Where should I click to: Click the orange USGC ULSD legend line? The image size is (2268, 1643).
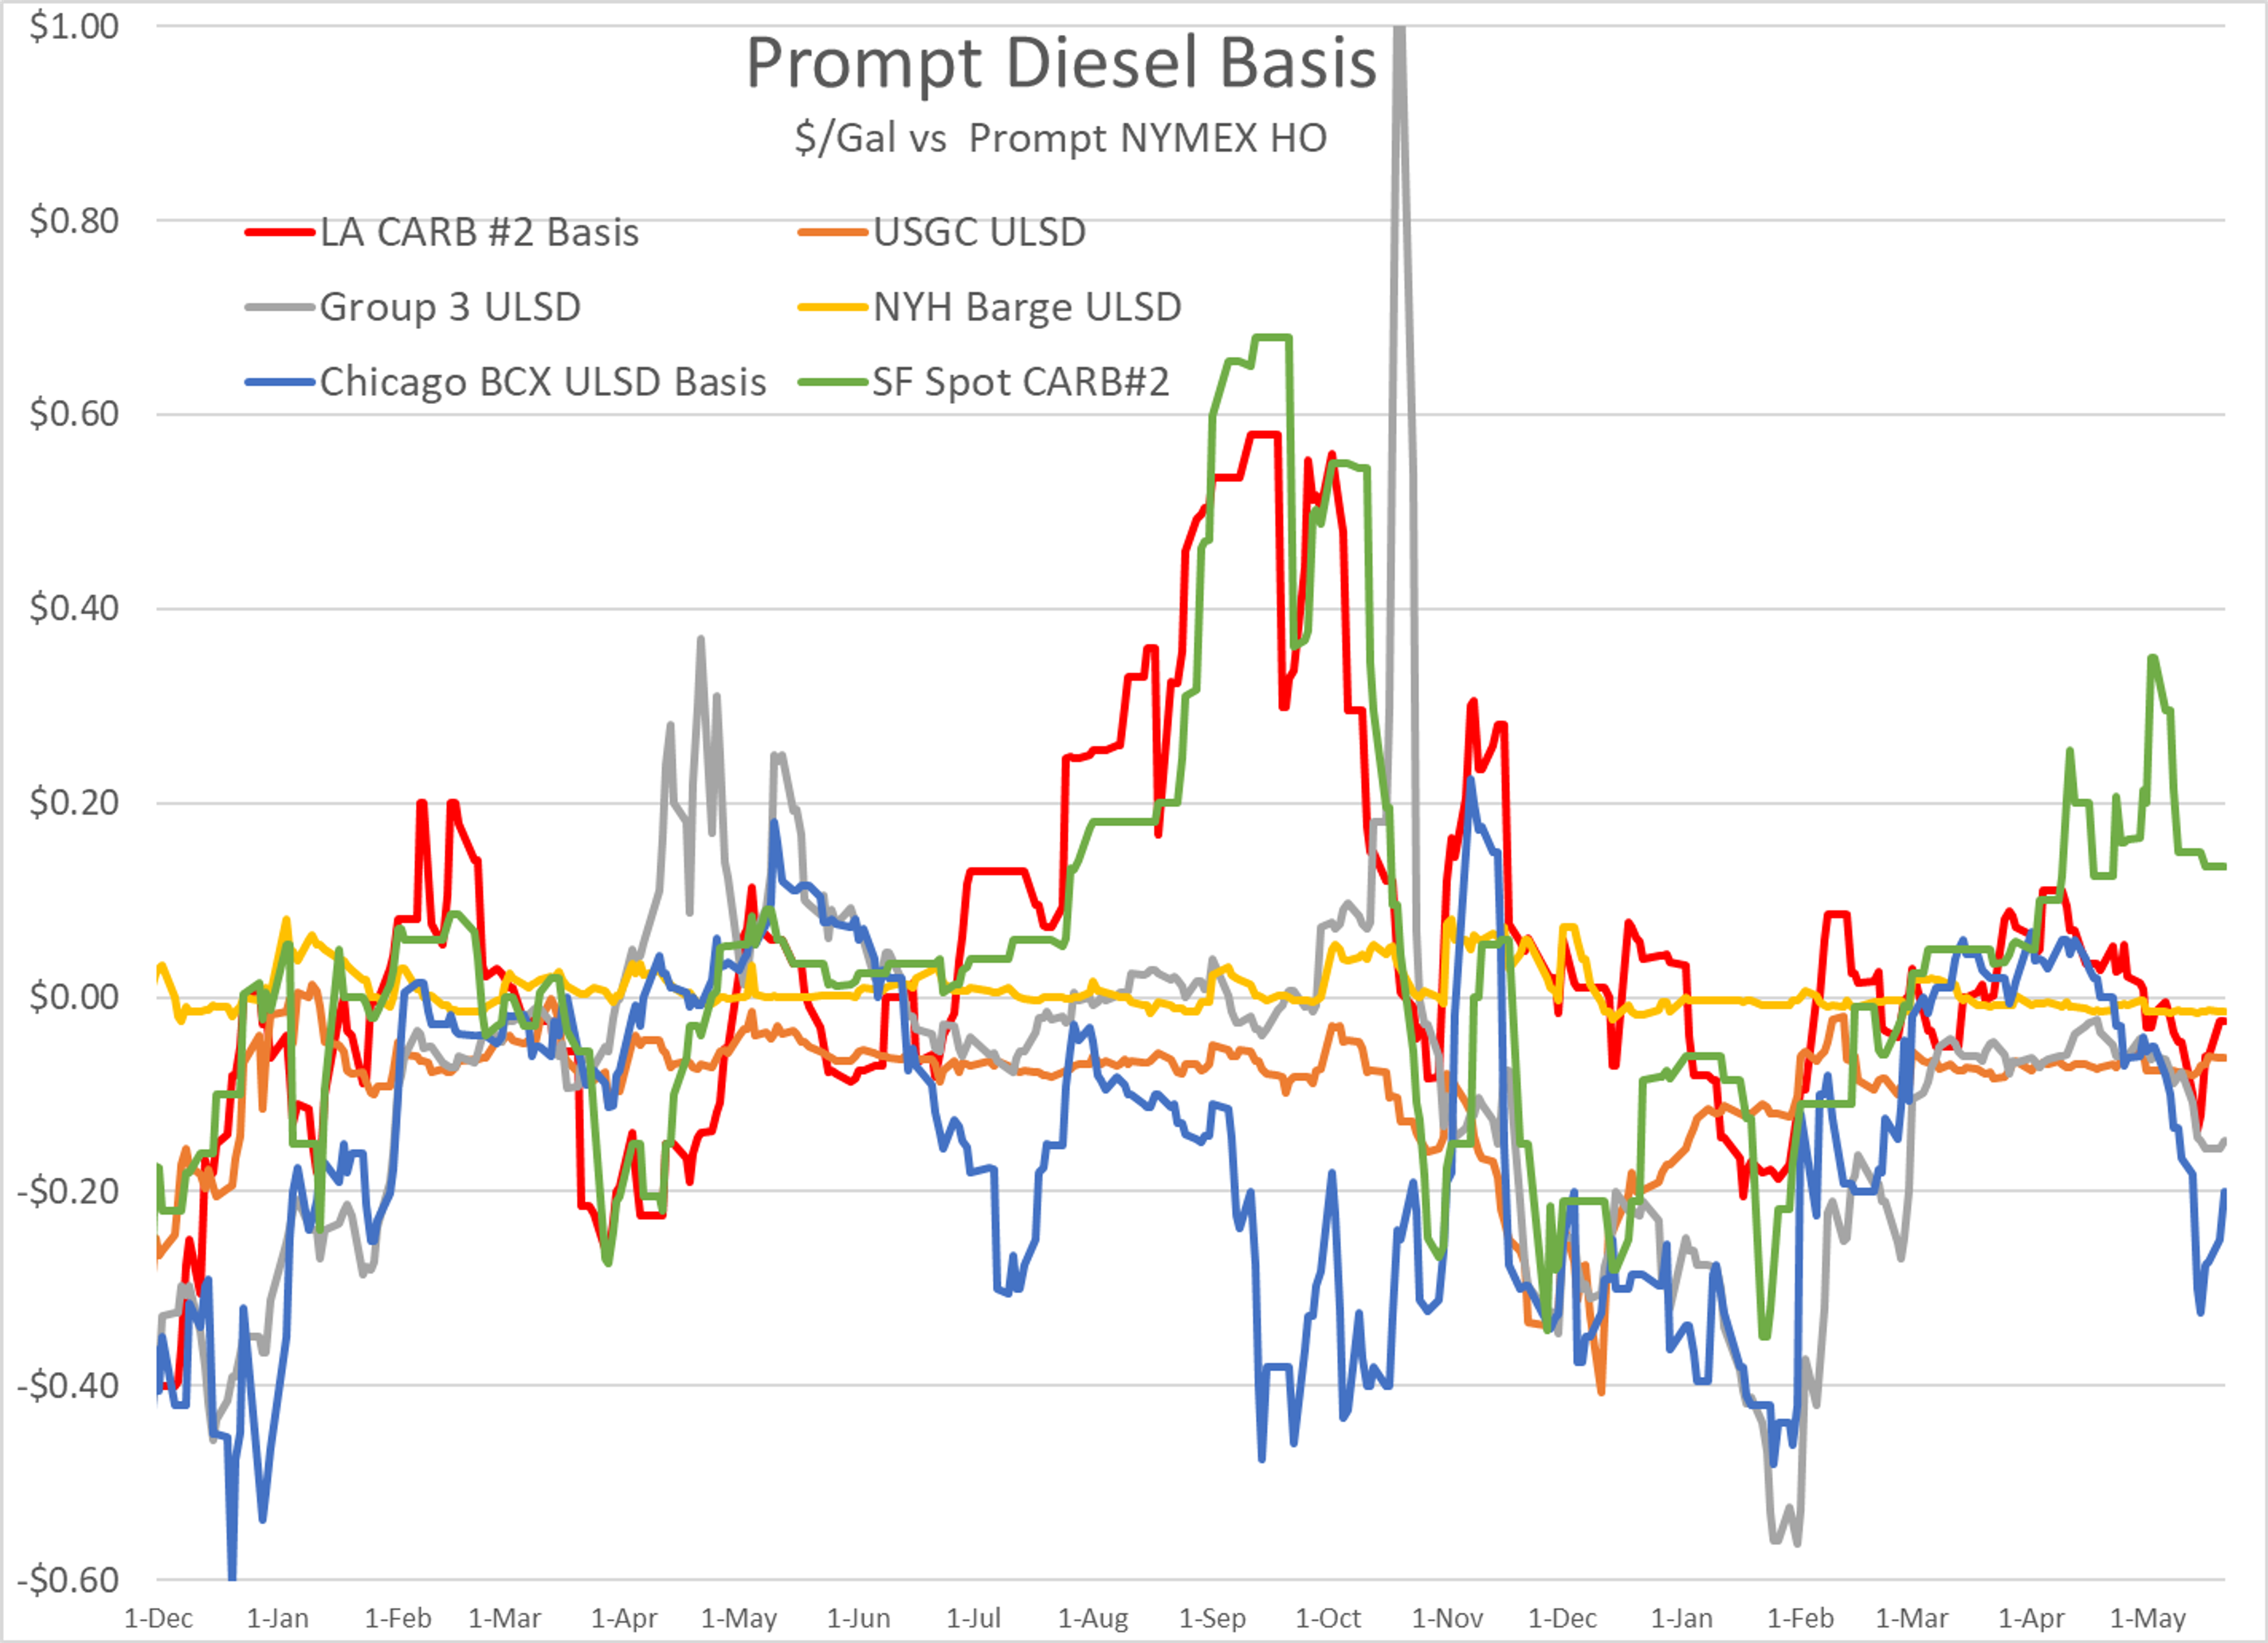point(833,232)
